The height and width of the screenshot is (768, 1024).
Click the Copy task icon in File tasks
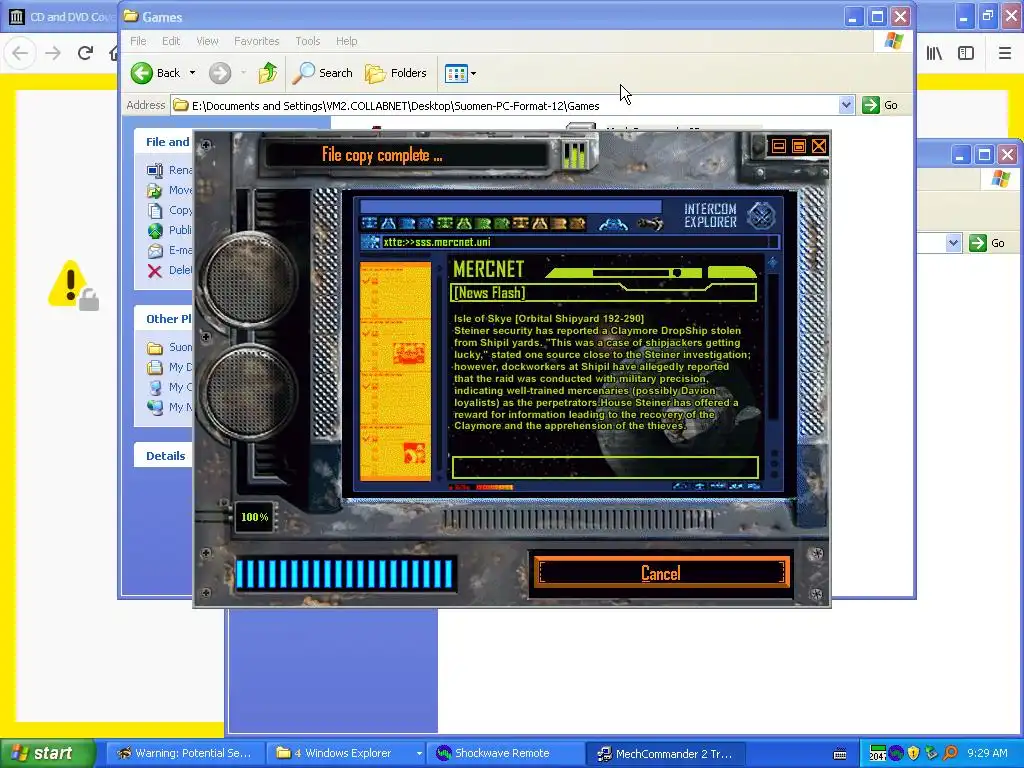point(155,210)
